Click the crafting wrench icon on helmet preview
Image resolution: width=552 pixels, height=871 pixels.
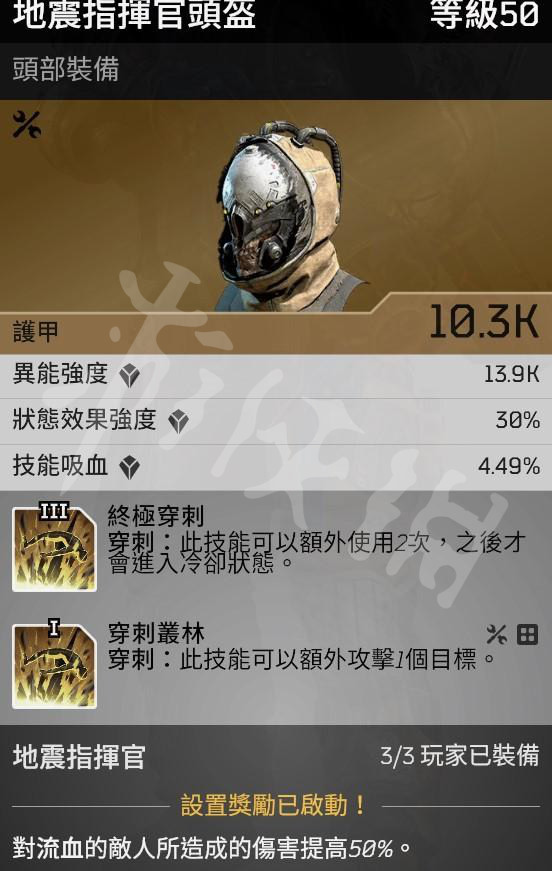(27, 124)
